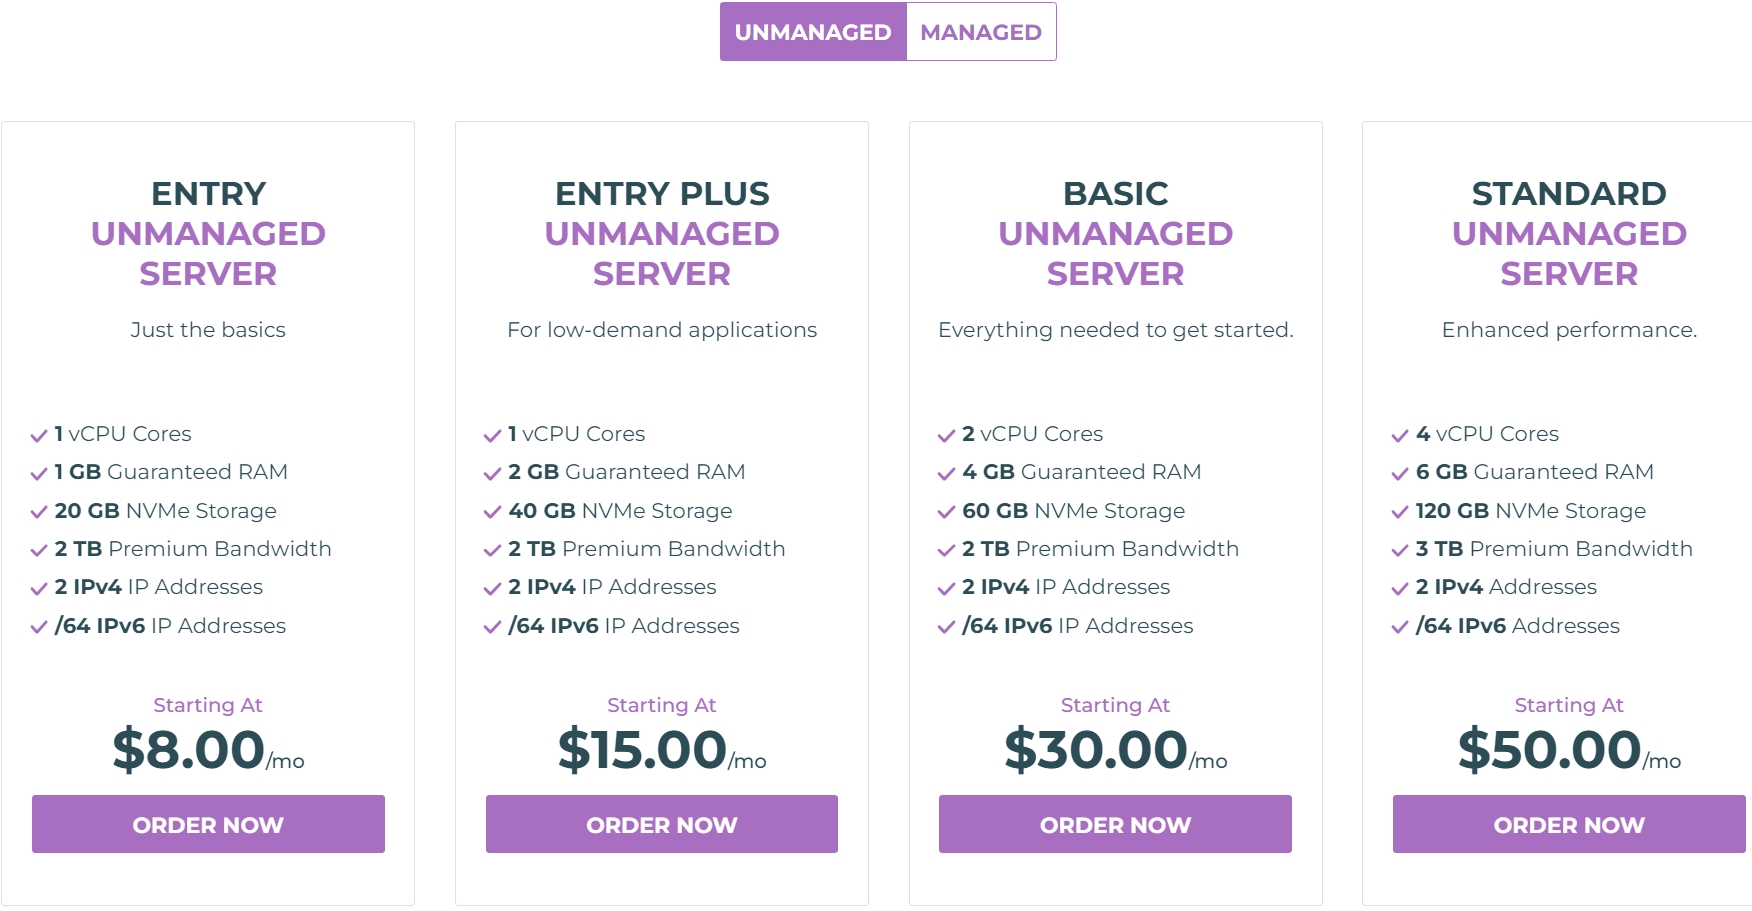
Task: Order the Standard Unmanaged Server
Action: coord(1568,824)
